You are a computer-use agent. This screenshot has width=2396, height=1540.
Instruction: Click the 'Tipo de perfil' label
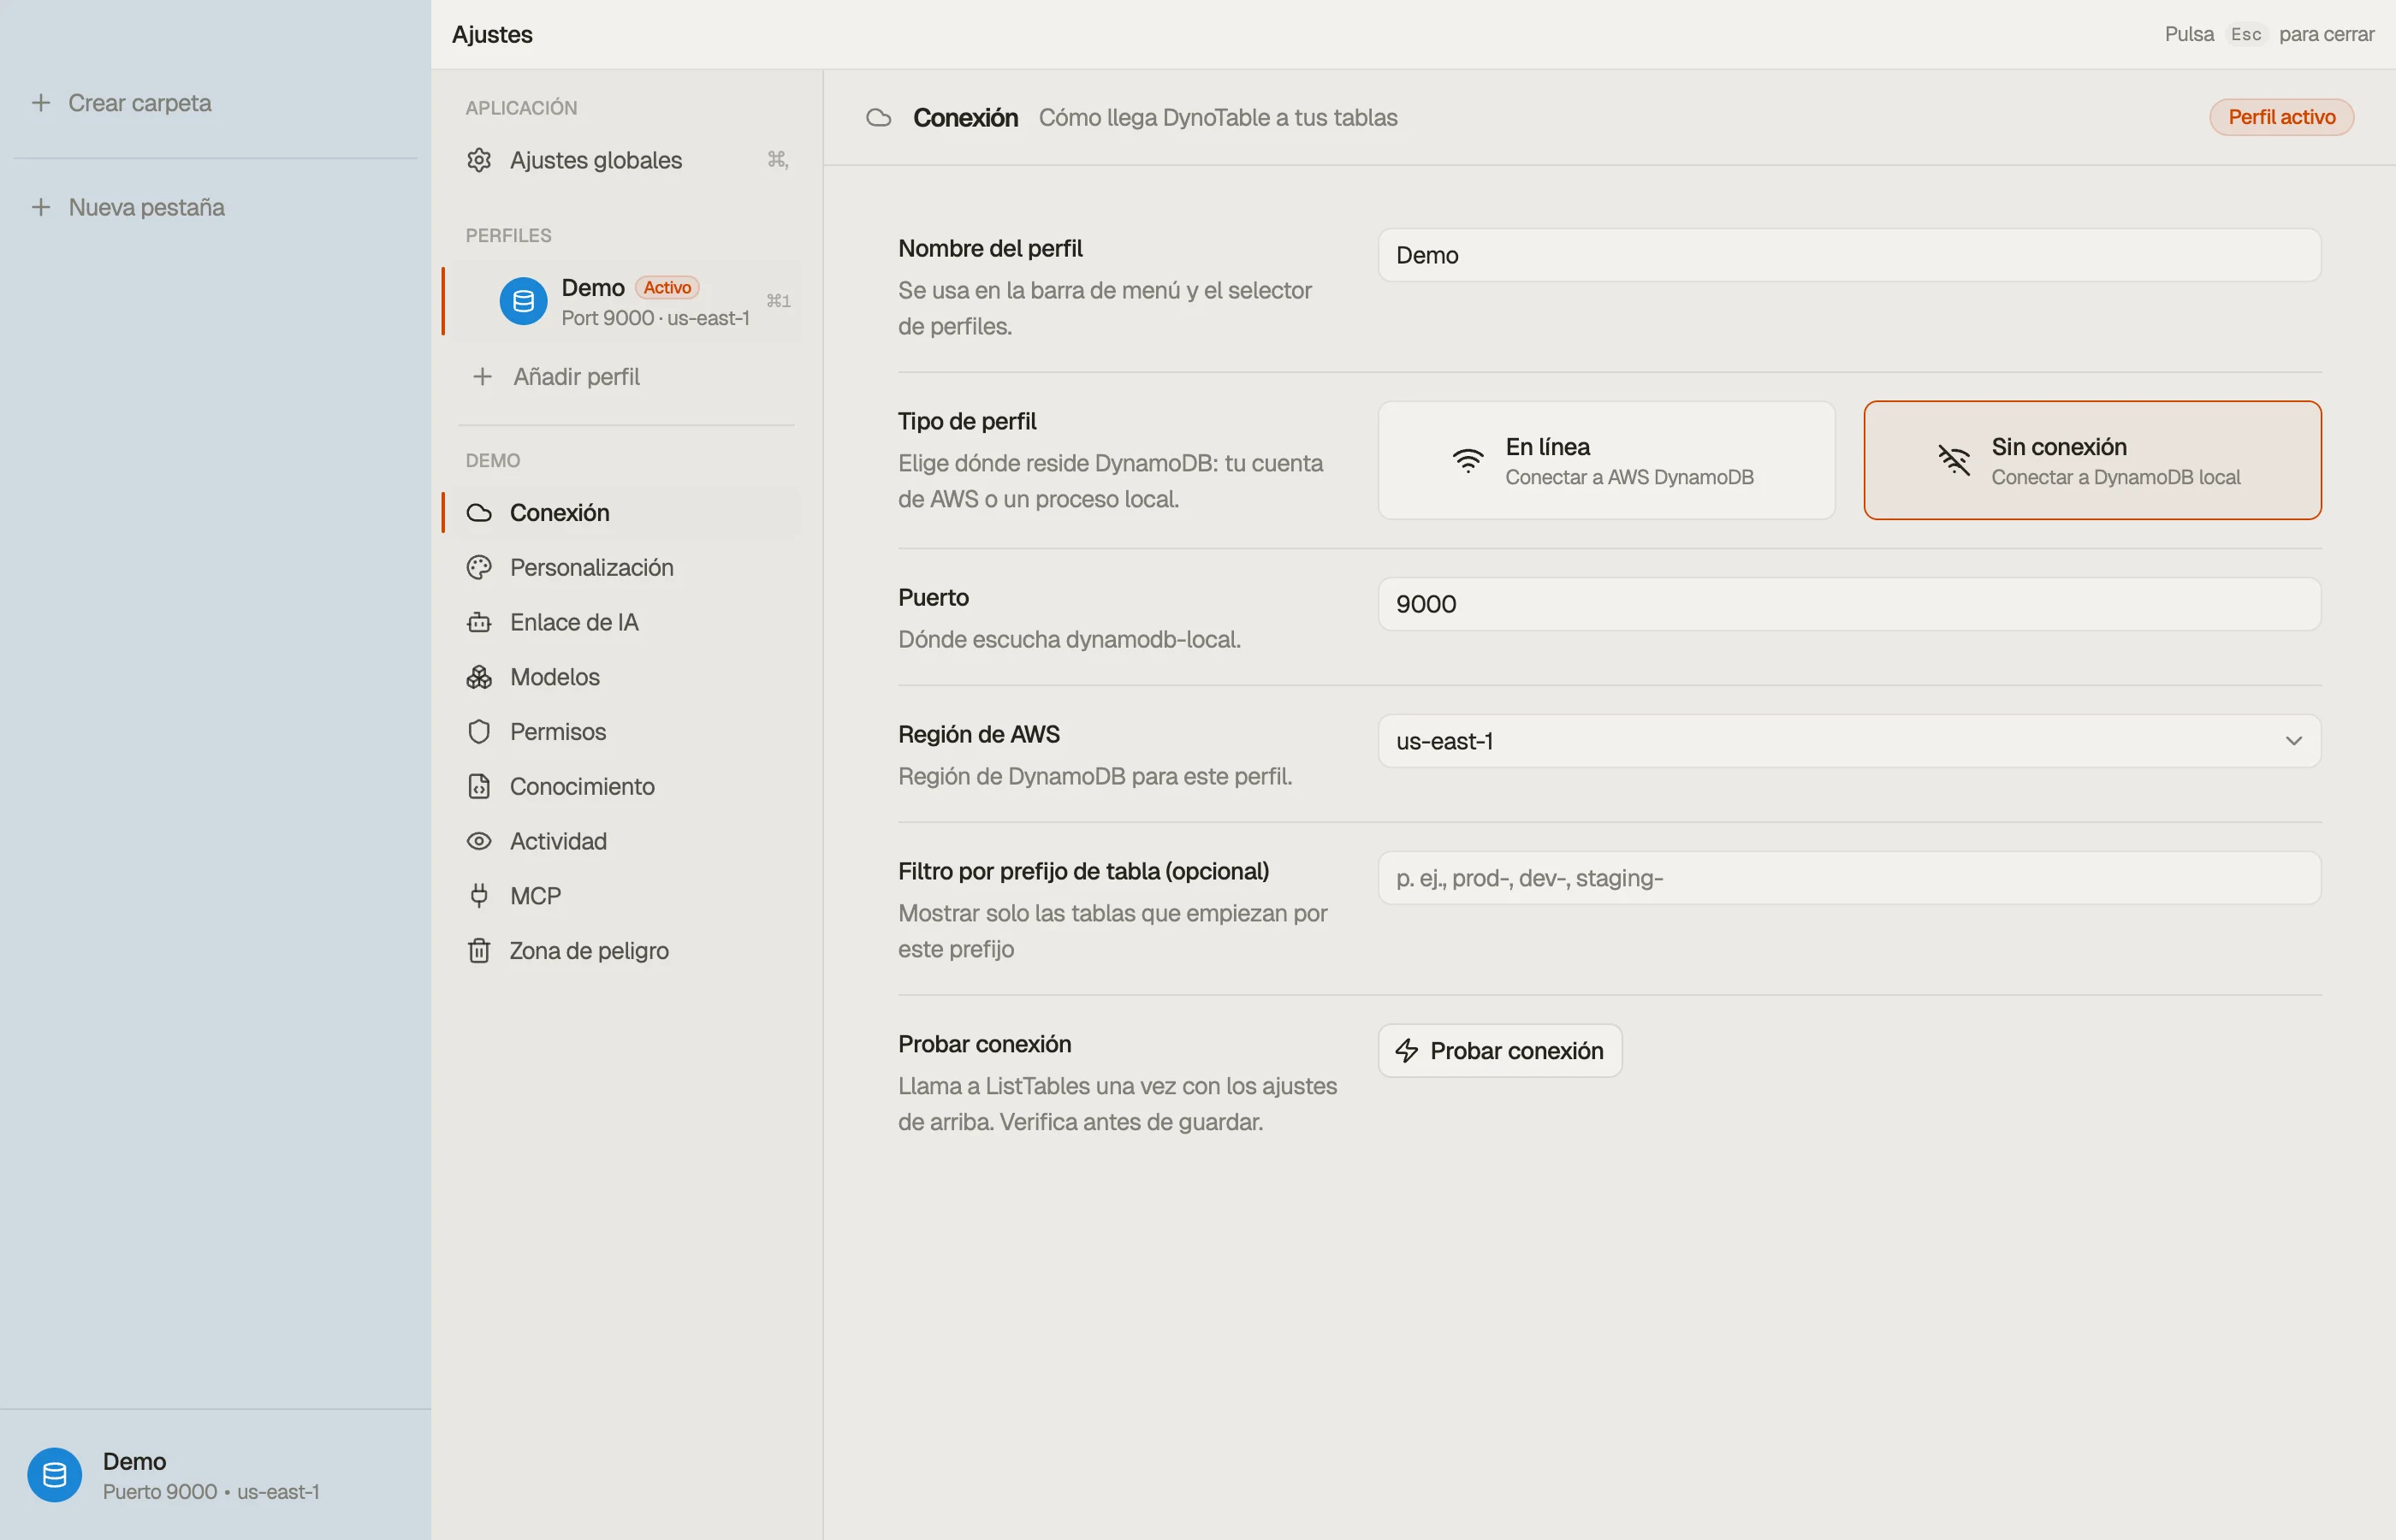coord(967,421)
